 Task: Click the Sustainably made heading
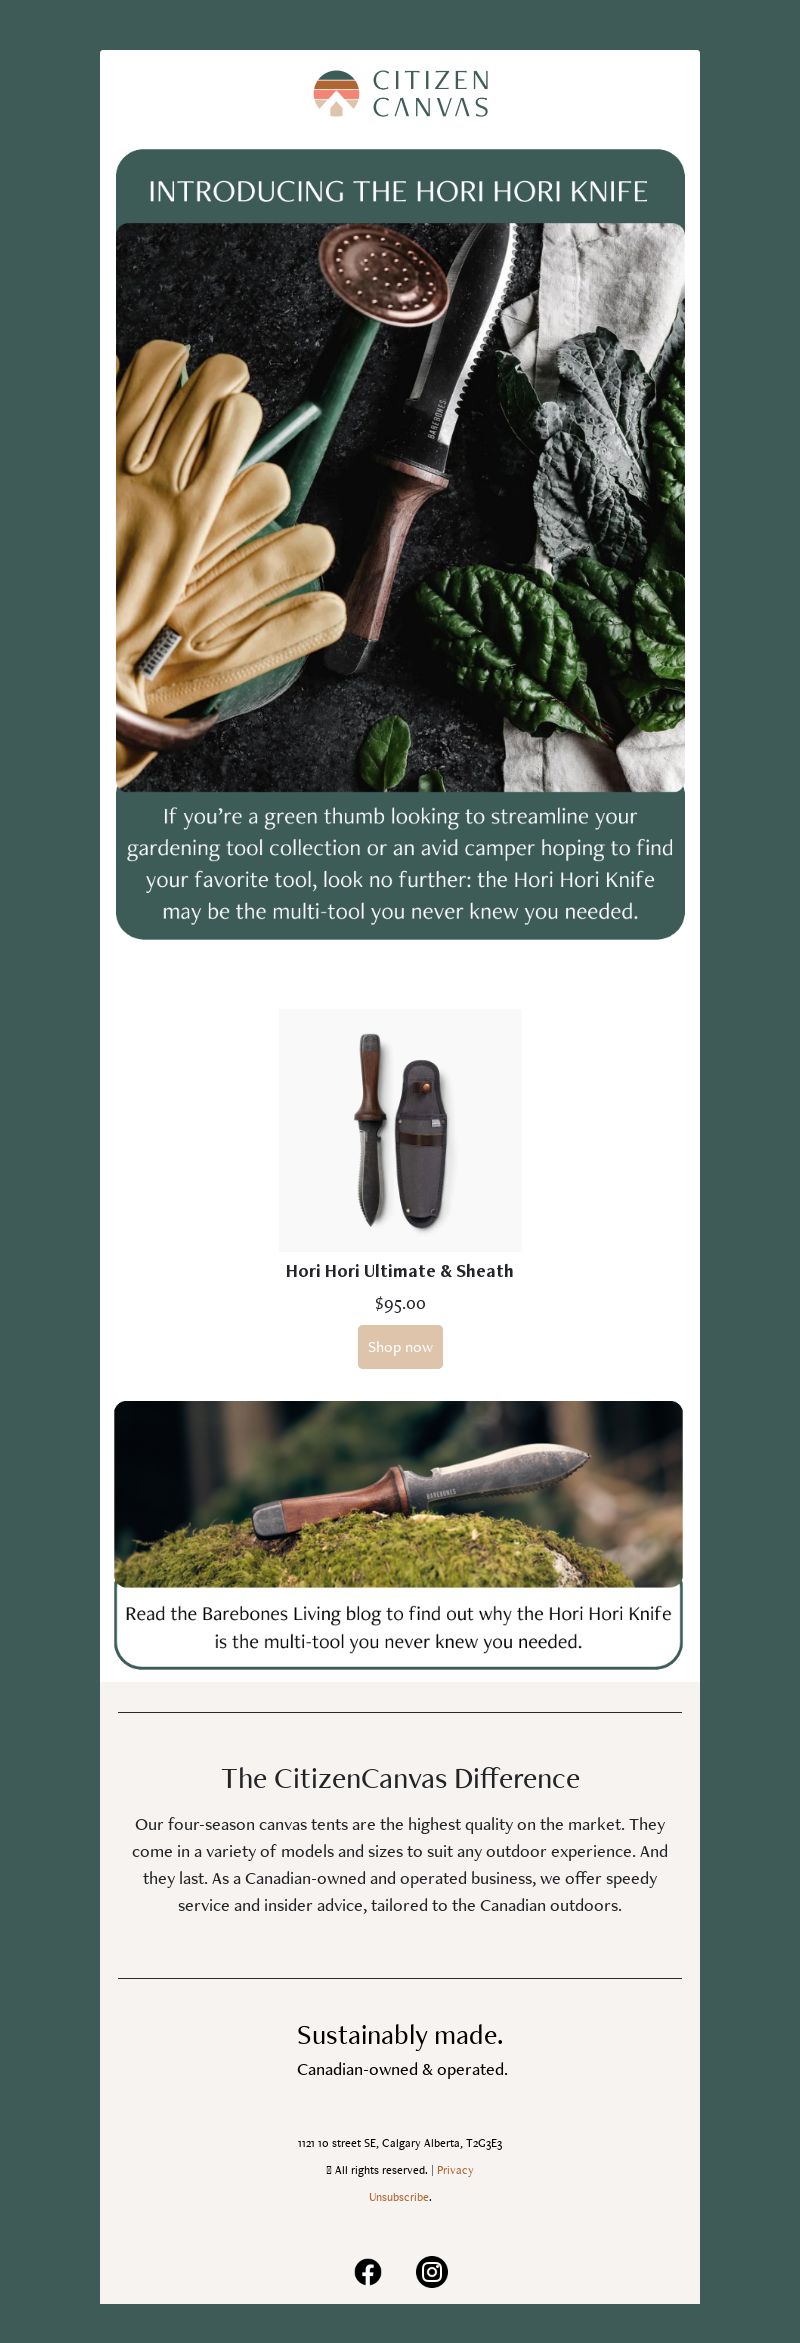(x=400, y=2035)
